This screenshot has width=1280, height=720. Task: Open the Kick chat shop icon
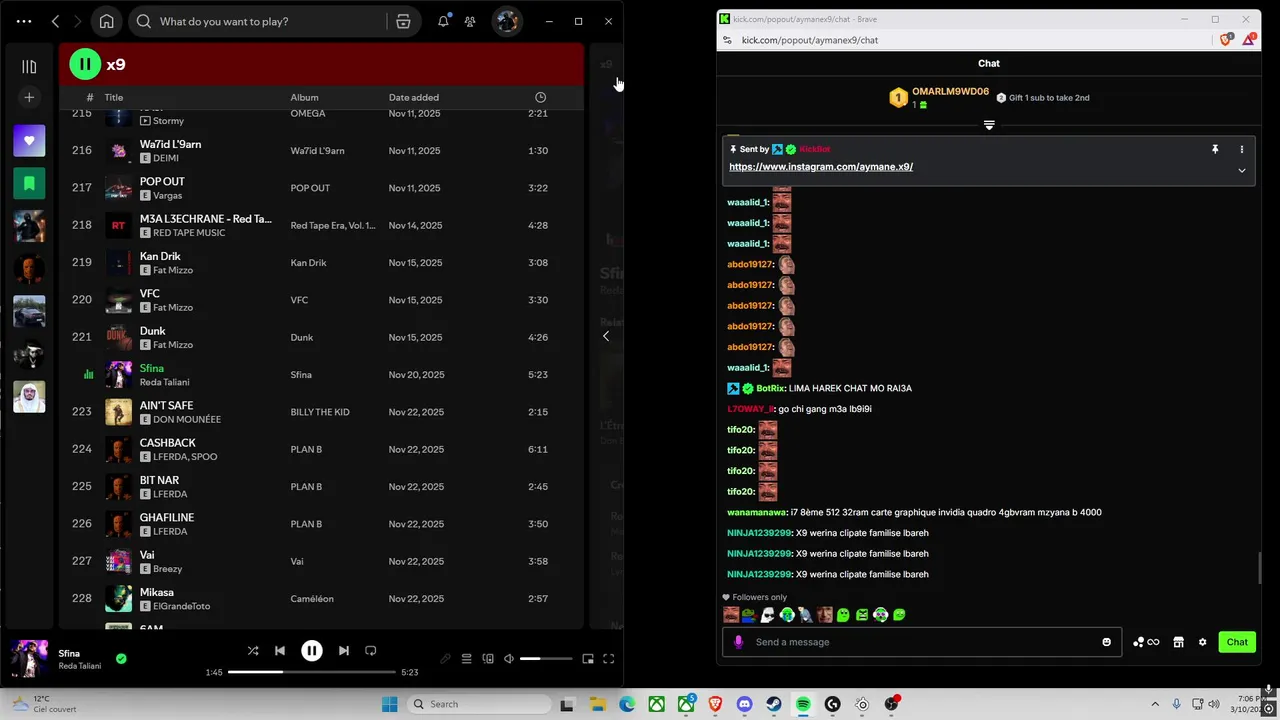pyautogui.click(x=1178, y=642)
